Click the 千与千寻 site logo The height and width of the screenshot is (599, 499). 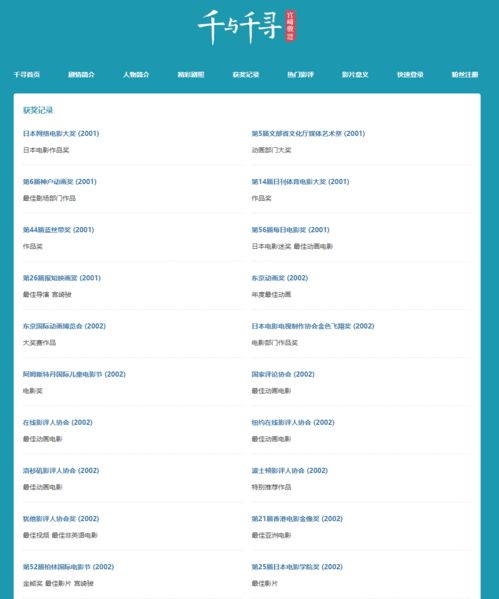coord(247,28)
